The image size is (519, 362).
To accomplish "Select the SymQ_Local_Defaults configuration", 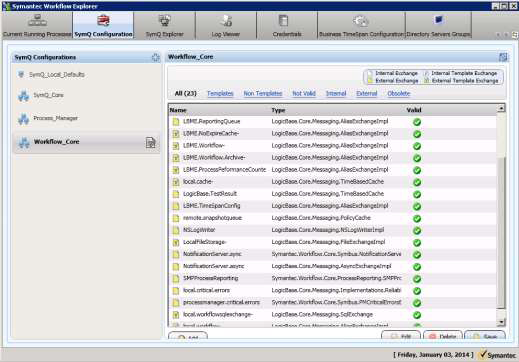I will click(x=56, y=74).
